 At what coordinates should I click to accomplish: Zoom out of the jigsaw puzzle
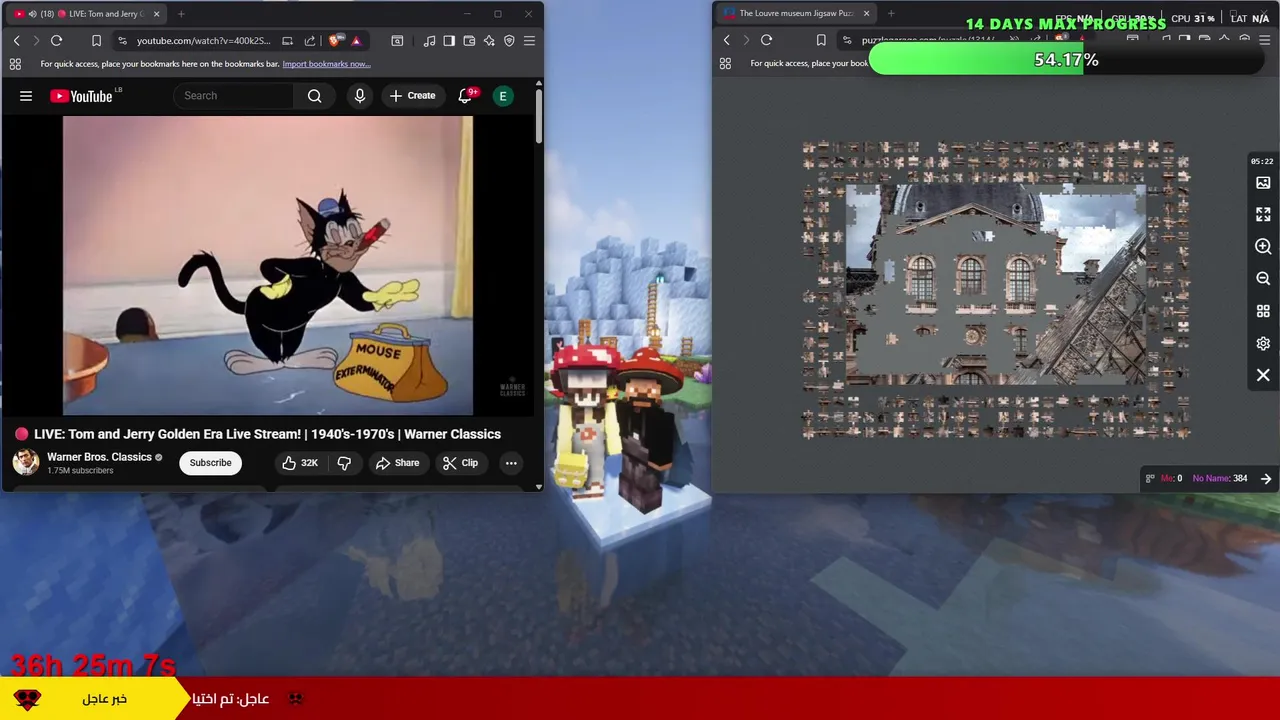1263,279
